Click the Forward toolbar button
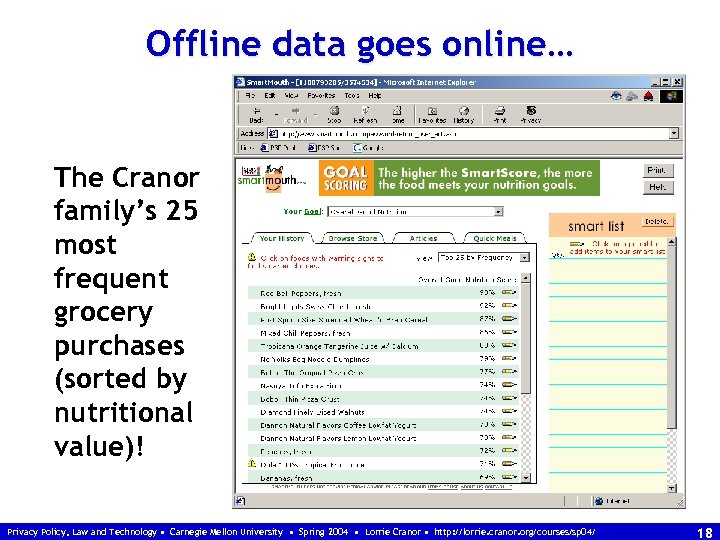The image size is (720, 540). (x=295, y=115)
